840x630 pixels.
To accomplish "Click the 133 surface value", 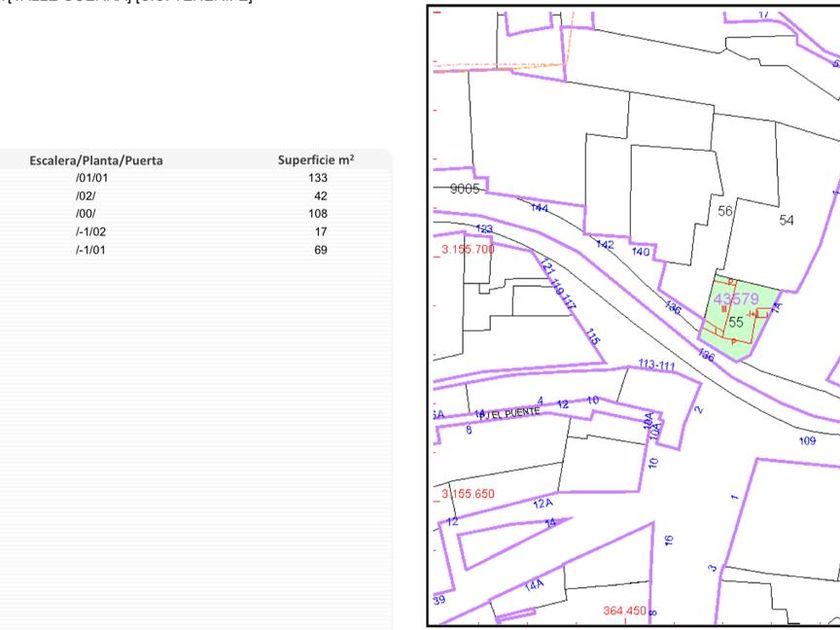I will (x=318, y=178).
